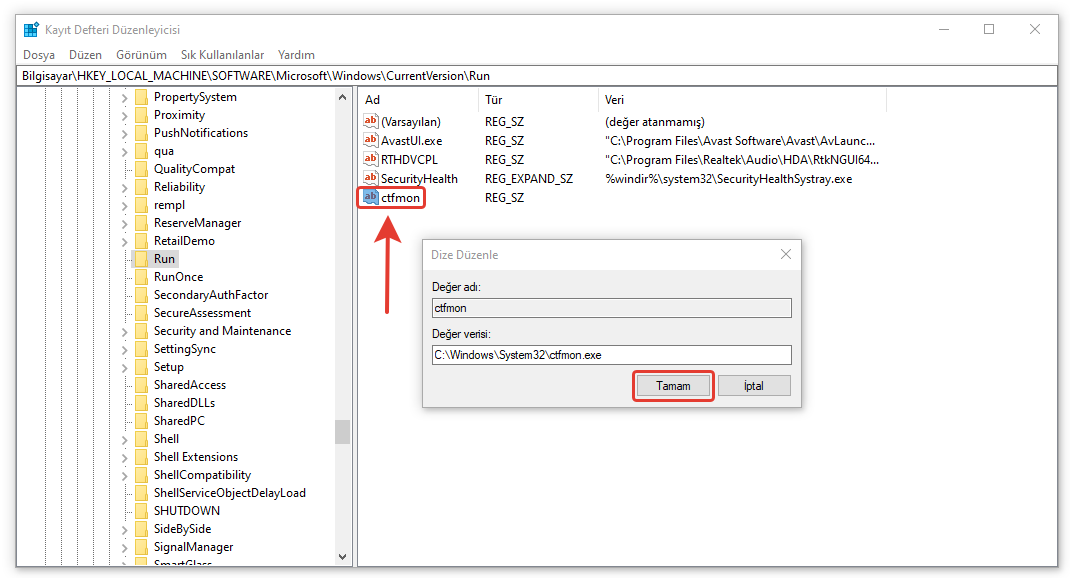The width and height of the screenshot is (1070, 578).
Task: Select the SharedAccess tree item
Action: click(x=189, y=385)
